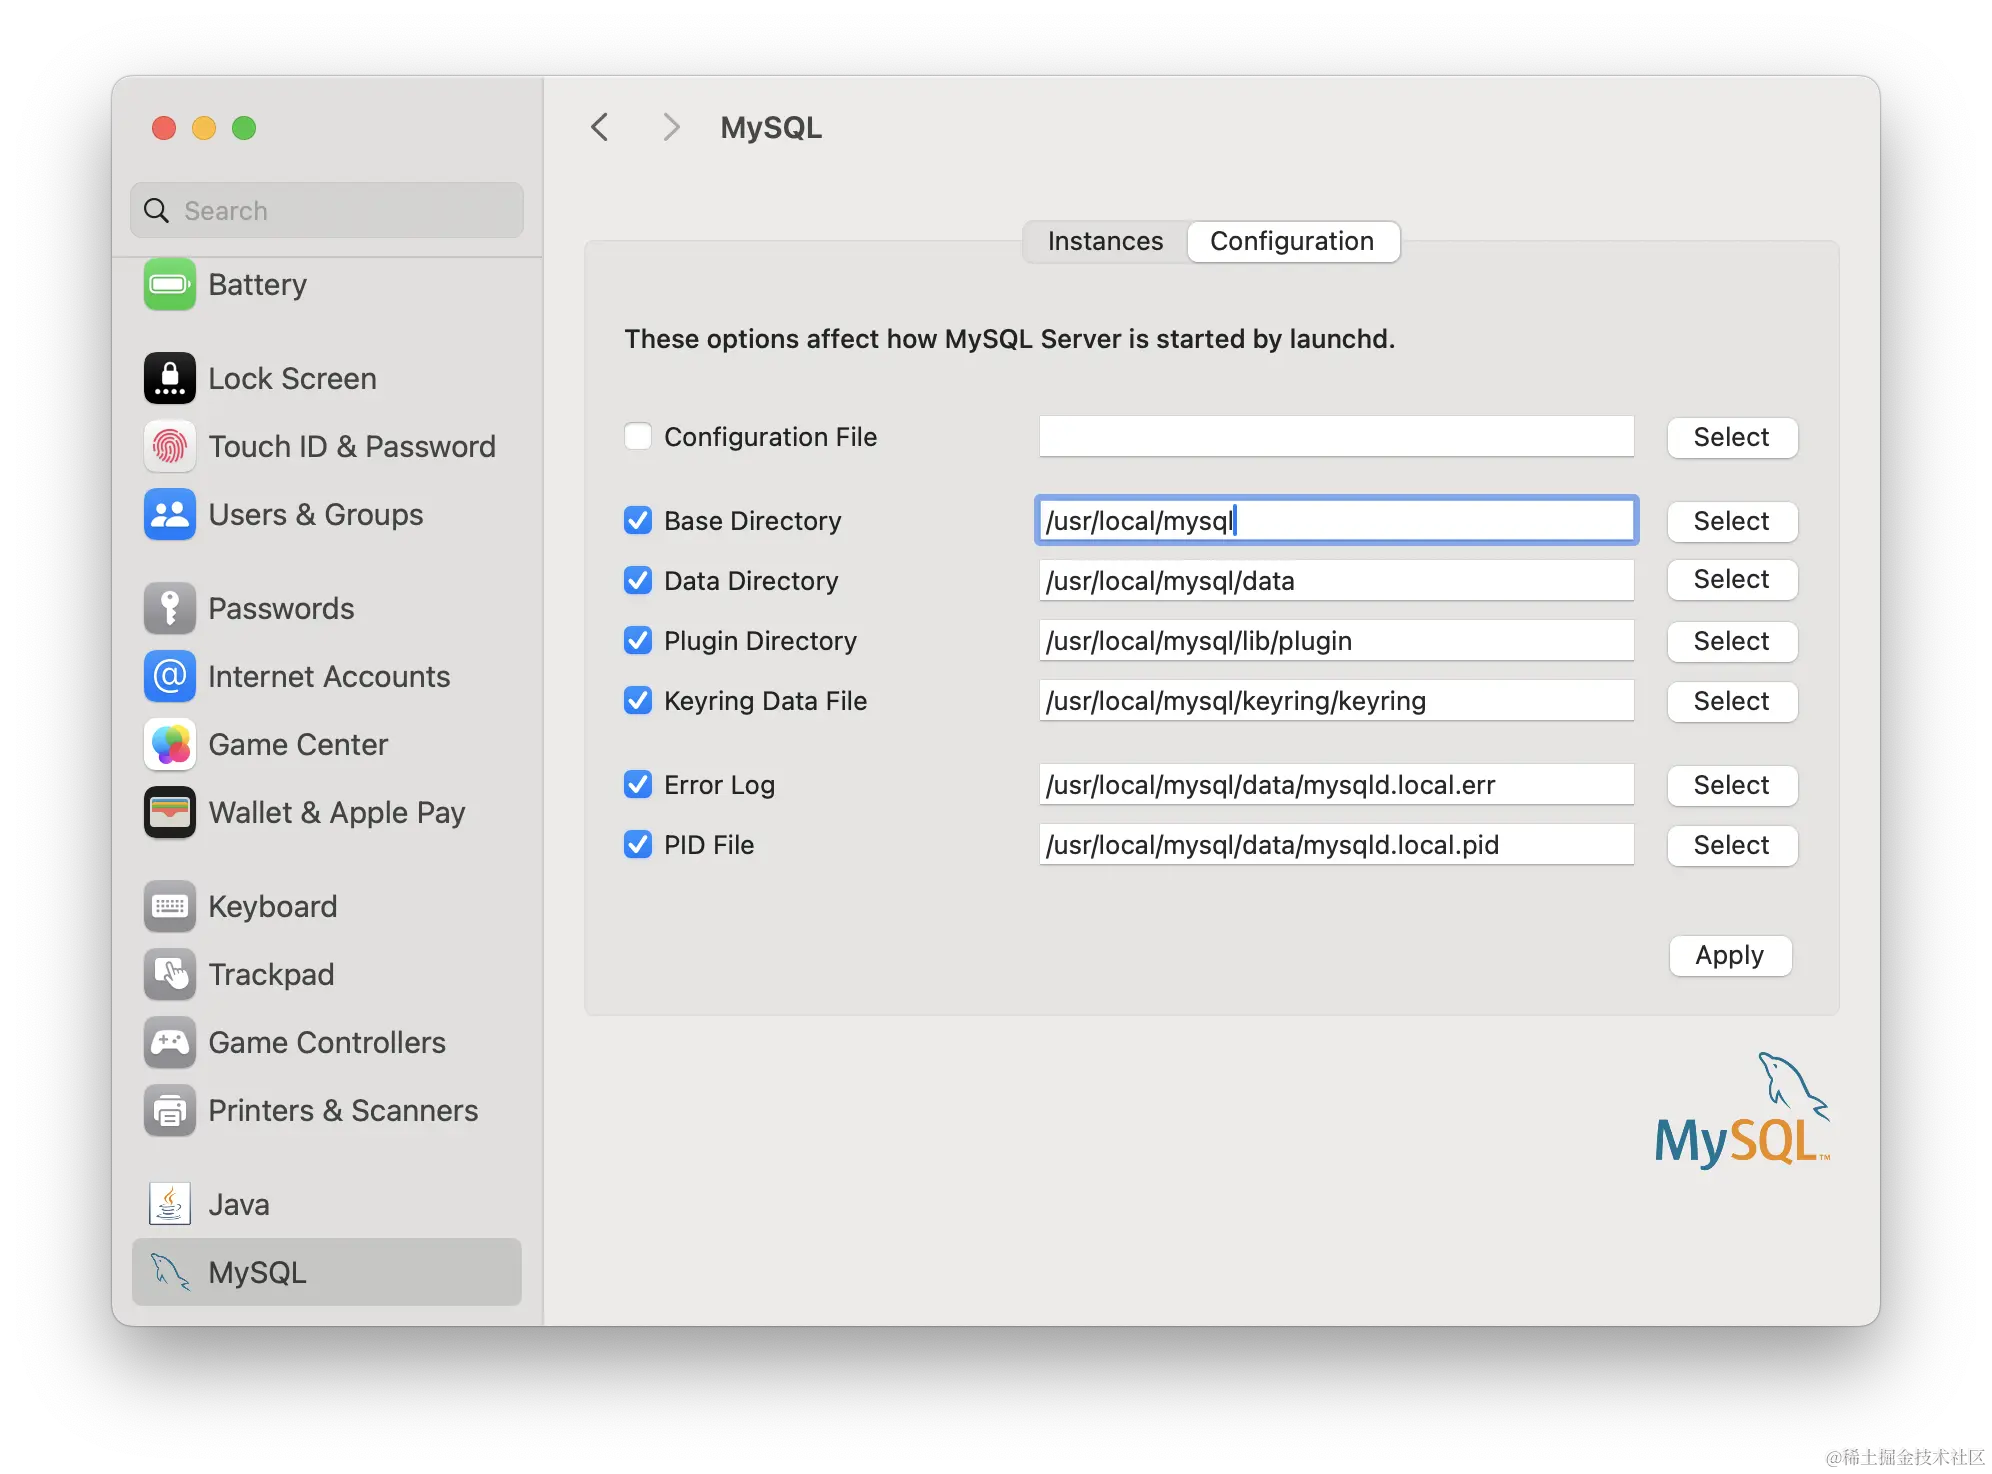Screen dimensions: 1992x1474
Task: Go back using the left chevron
Action: (x=600, y=128)
